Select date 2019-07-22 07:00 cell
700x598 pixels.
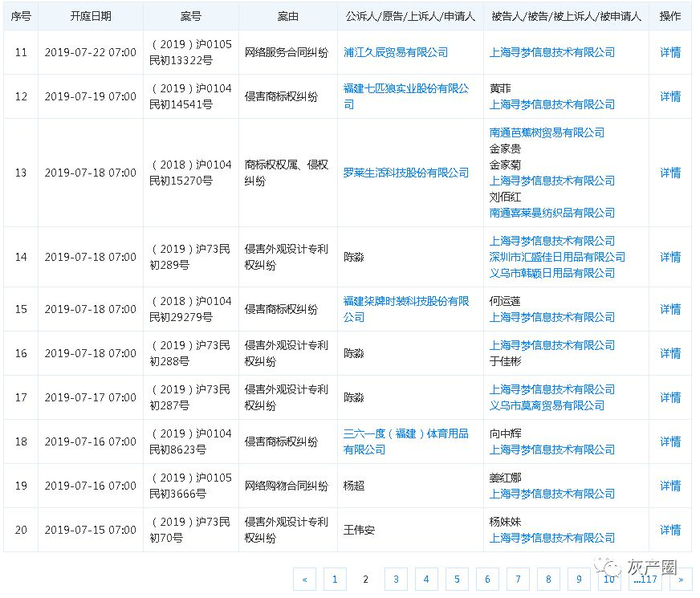[x=91, y=53]
